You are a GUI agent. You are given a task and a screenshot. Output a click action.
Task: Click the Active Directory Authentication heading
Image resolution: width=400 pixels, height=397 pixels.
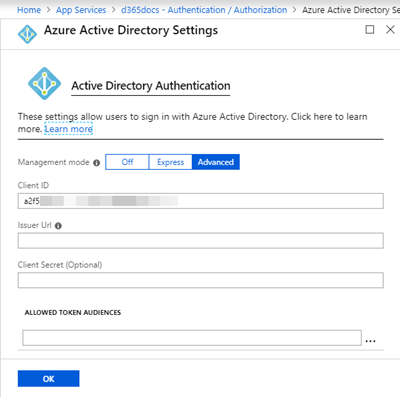(x=151, y=86)
